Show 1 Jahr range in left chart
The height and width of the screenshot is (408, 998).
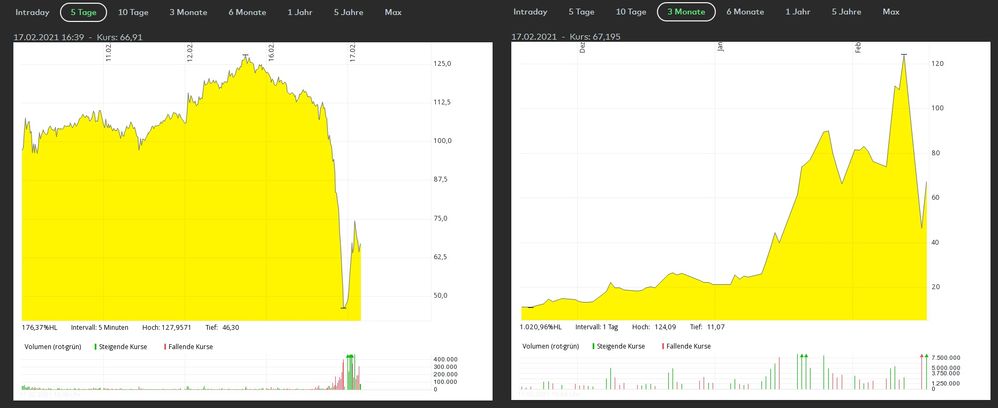pyautogui.click(x=298, y=12)
